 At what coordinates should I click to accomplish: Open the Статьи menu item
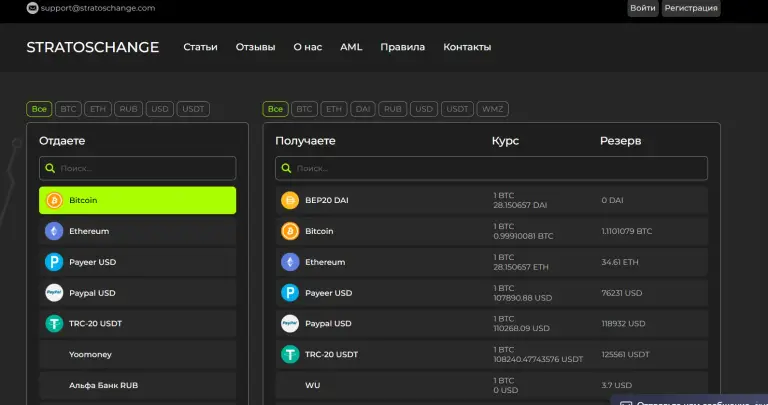[x=200, y=47]
